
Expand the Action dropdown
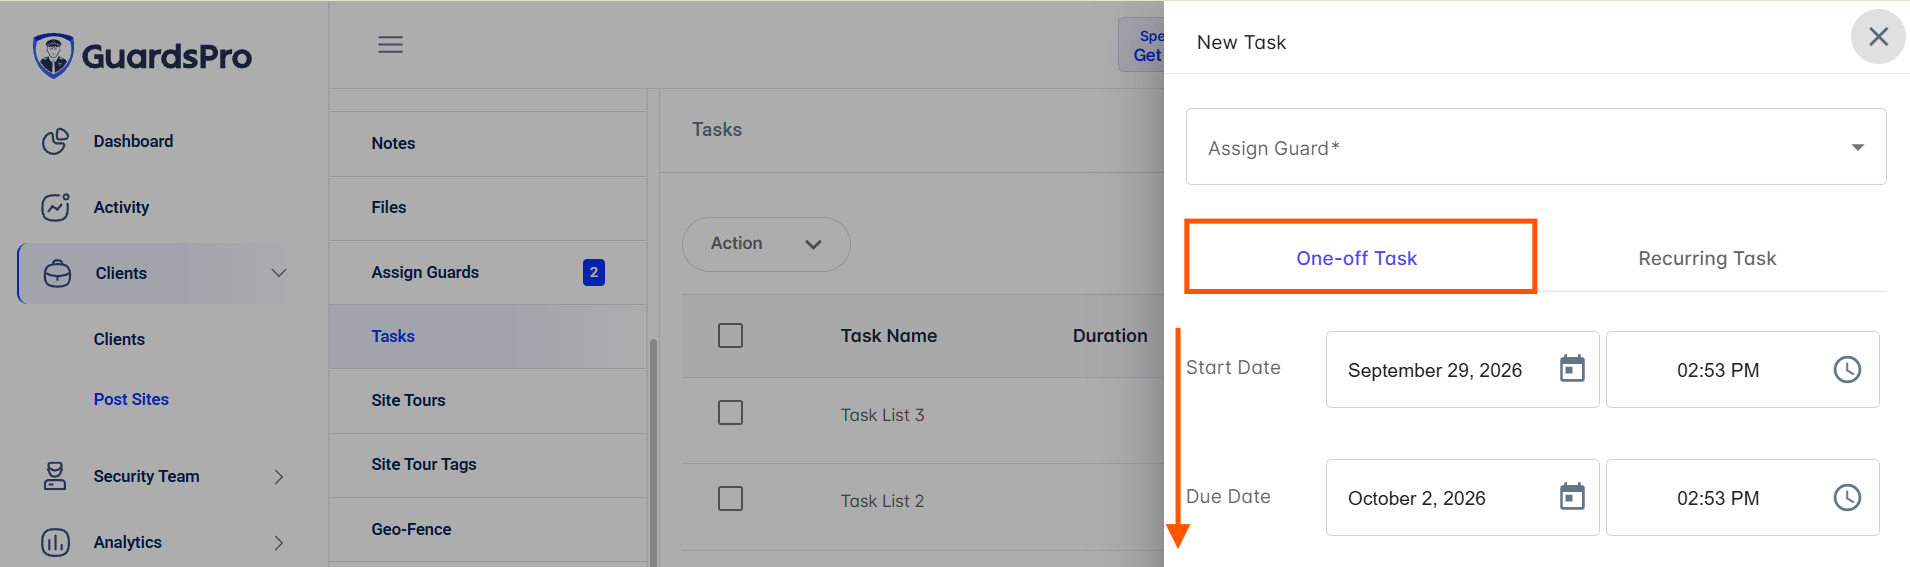tap(766, 244)
